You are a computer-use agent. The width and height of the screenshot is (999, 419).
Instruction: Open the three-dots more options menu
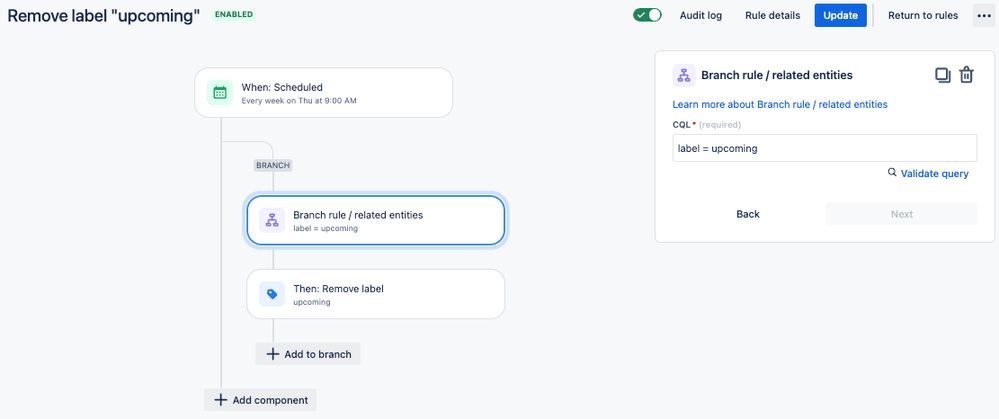tap(982, 15)
